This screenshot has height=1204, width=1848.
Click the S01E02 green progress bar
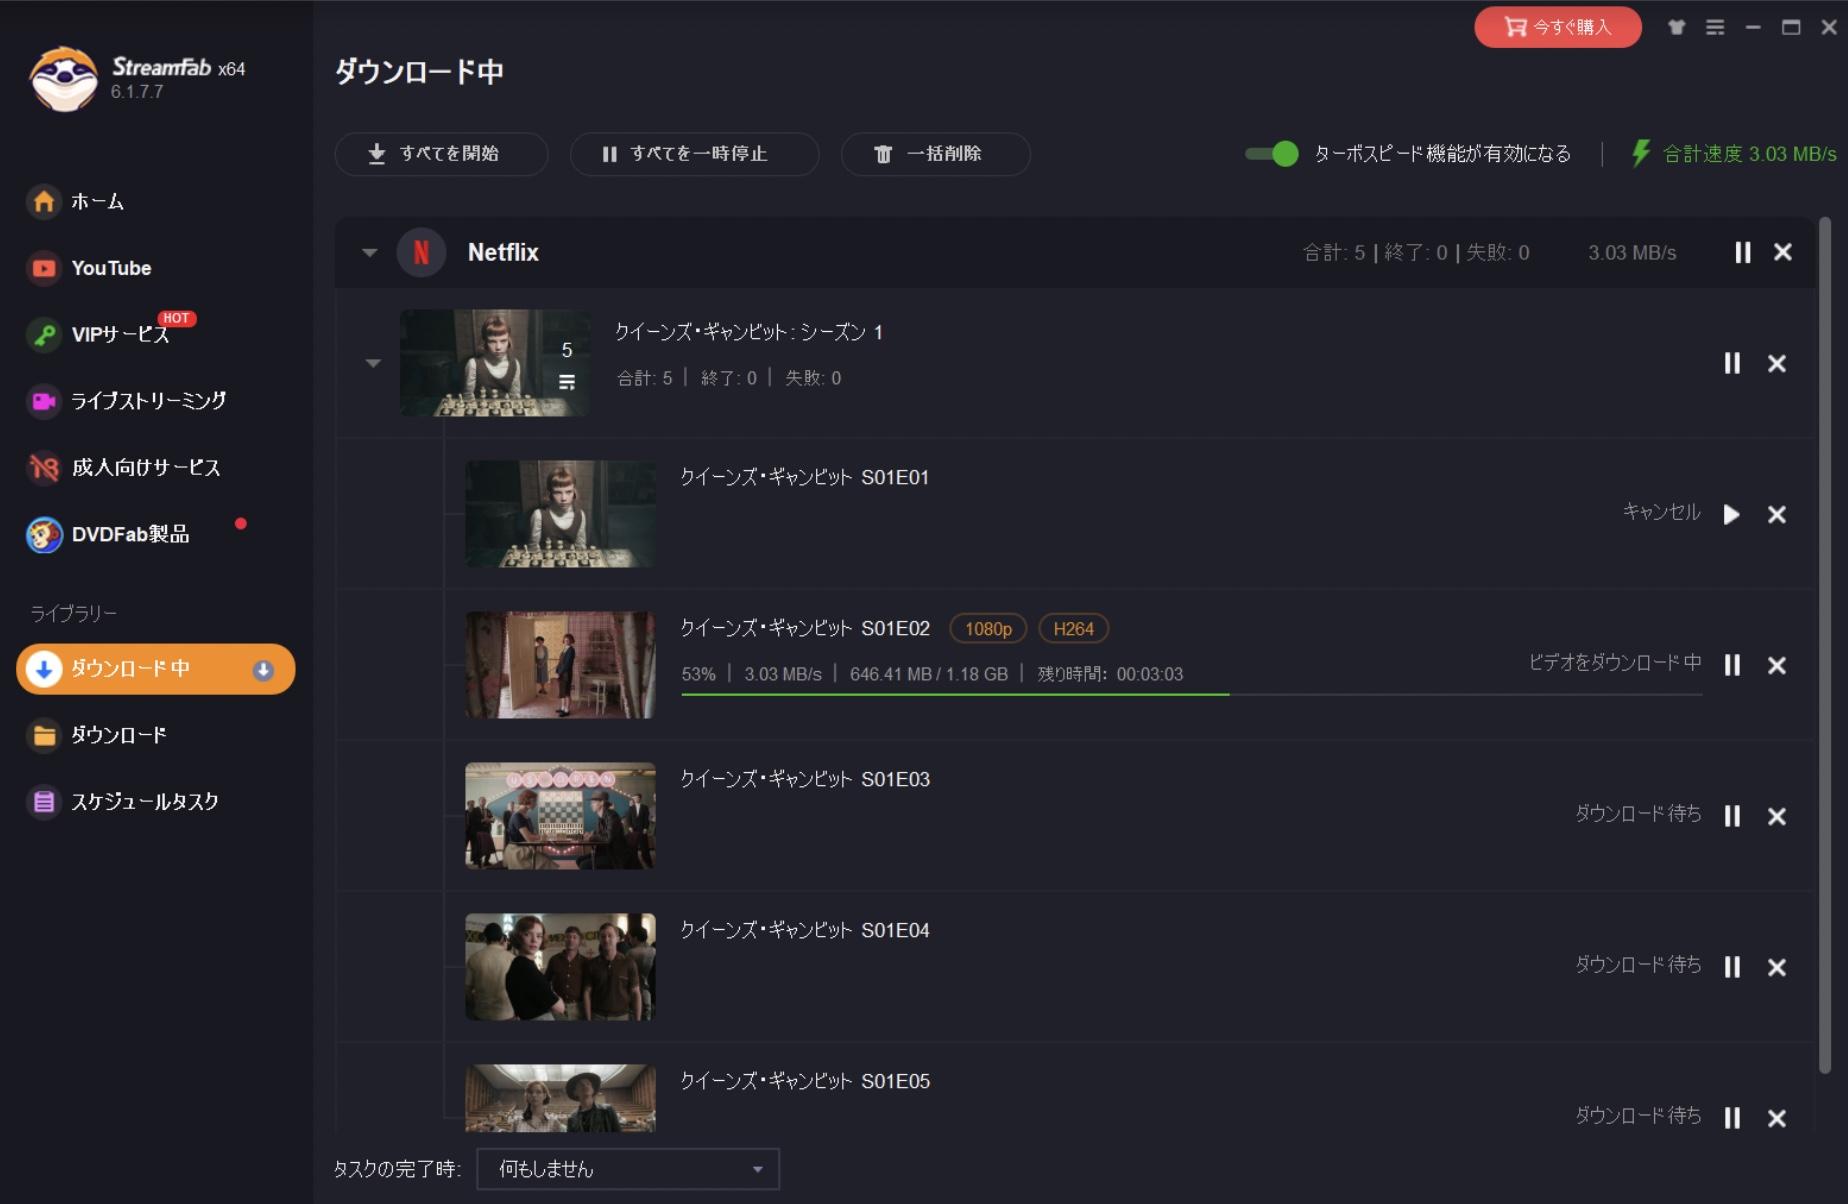tap(955, 694)
